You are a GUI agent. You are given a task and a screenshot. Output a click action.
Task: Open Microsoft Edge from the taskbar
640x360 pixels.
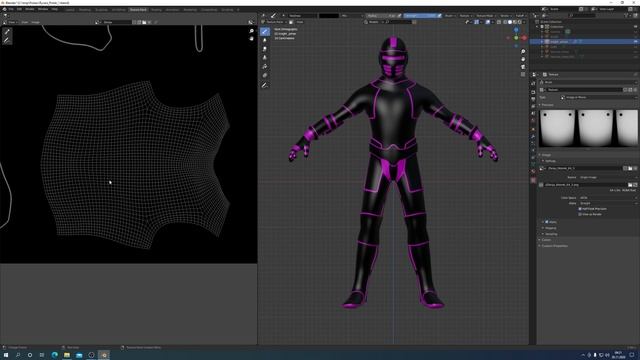tap(54, 355)
